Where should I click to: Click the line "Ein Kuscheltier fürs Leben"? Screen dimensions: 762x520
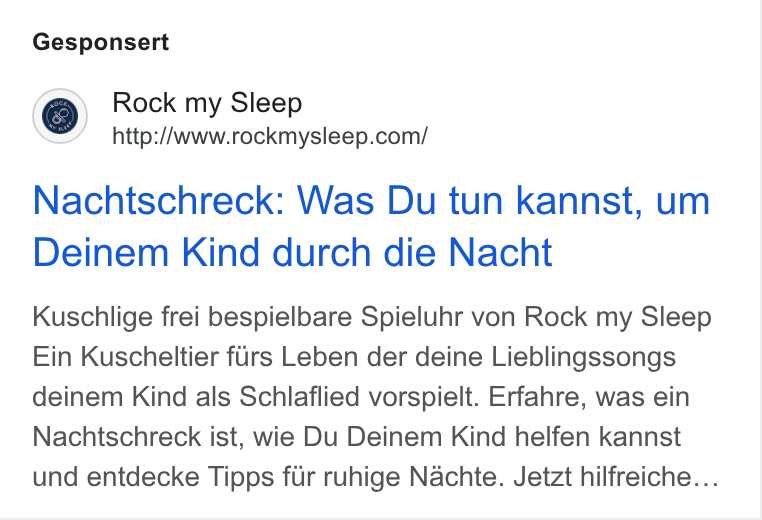196,357
